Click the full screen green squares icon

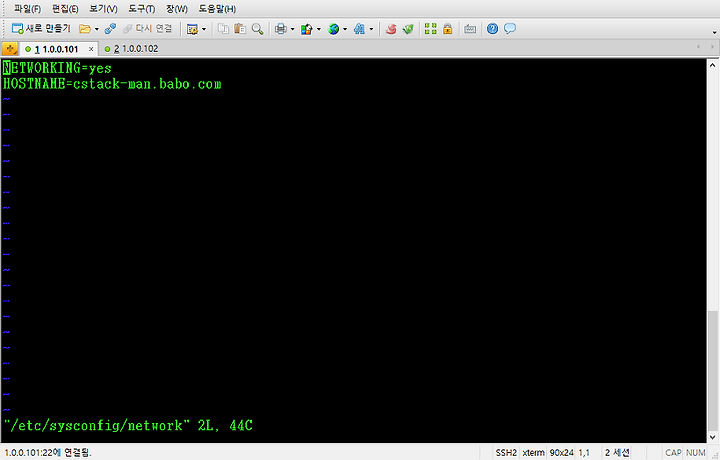(430, 29)
